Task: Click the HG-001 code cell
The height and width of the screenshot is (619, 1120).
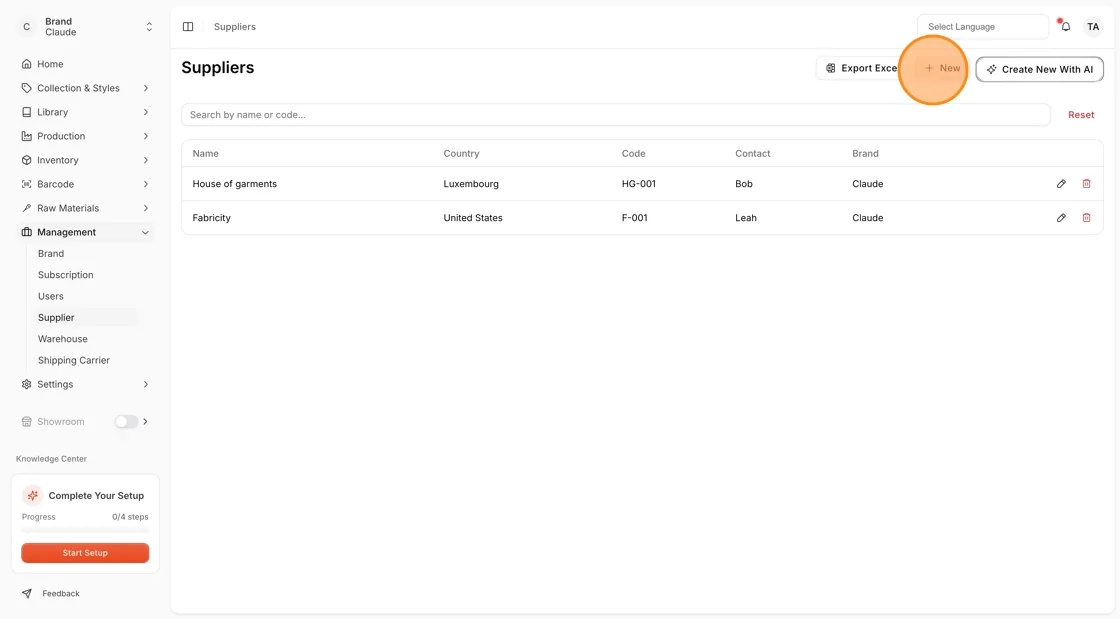Action: (639, 183)
